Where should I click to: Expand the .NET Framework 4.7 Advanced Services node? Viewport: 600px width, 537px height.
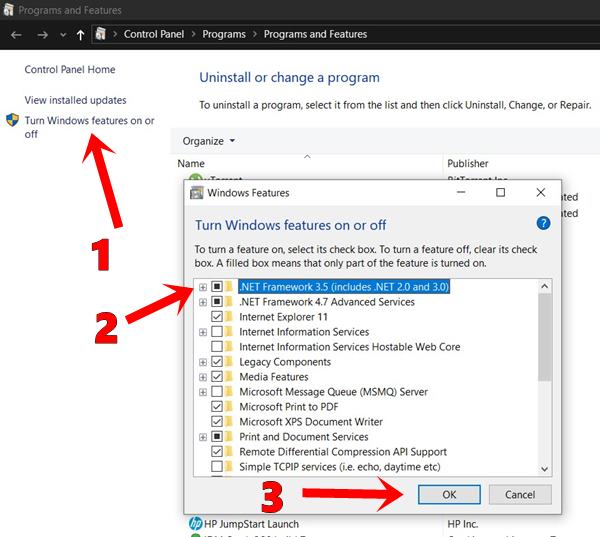click(203, 302)
